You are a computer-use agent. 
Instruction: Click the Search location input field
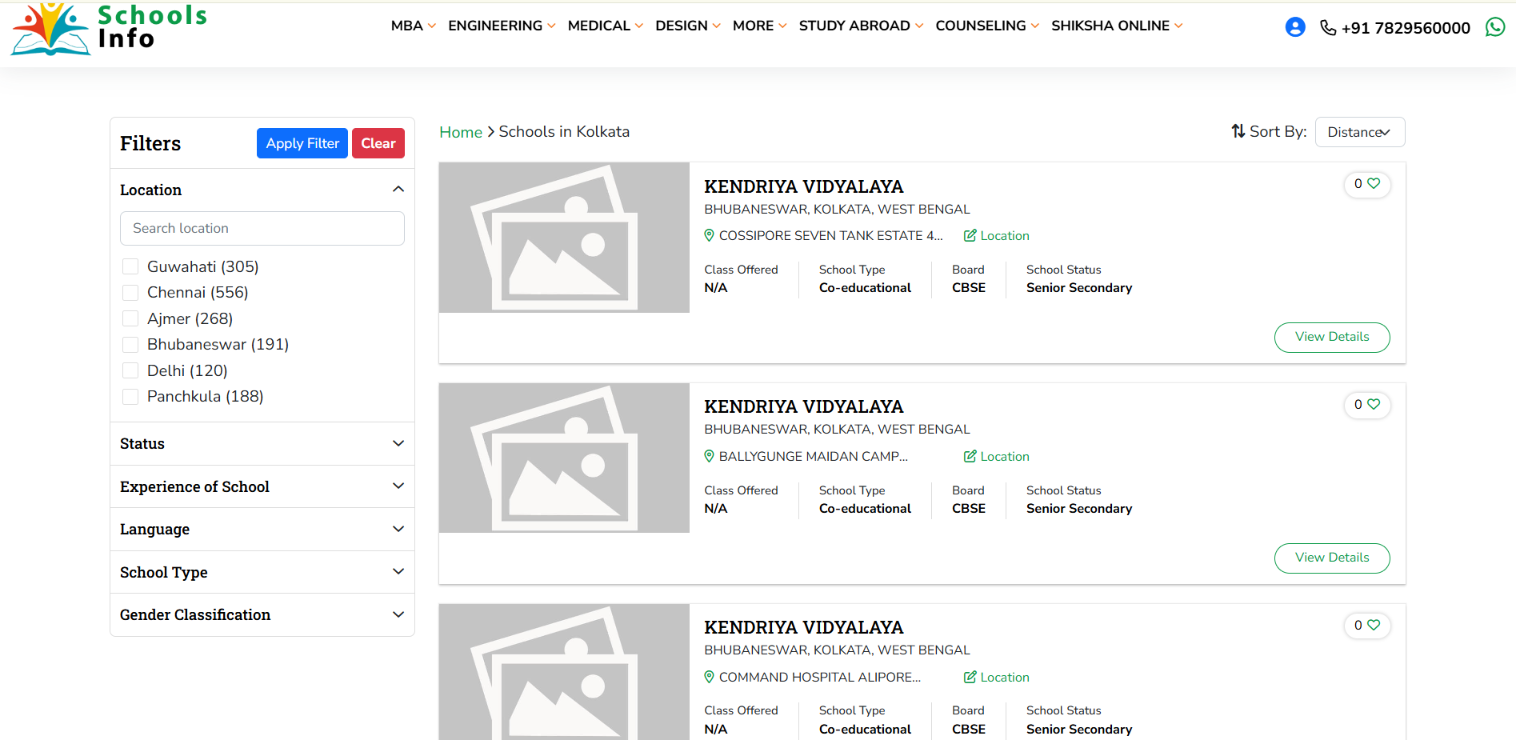tap(262, 228)
